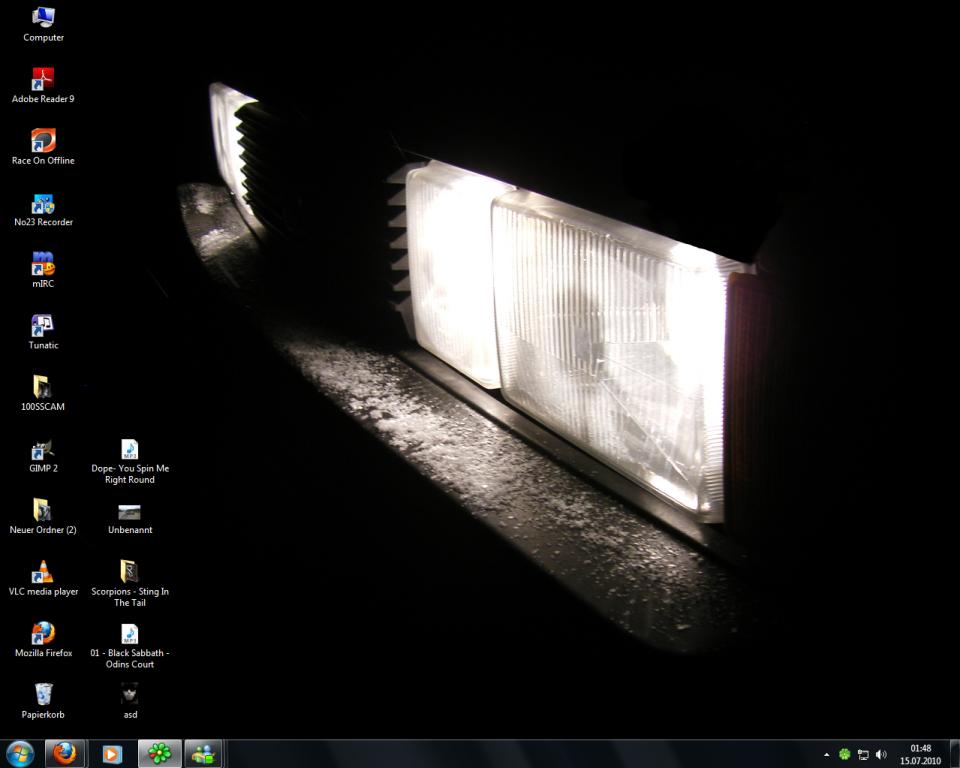The height and width of the screenshot is (768, 960).
Task: Show hidden system tray icons
Action: 826,754
